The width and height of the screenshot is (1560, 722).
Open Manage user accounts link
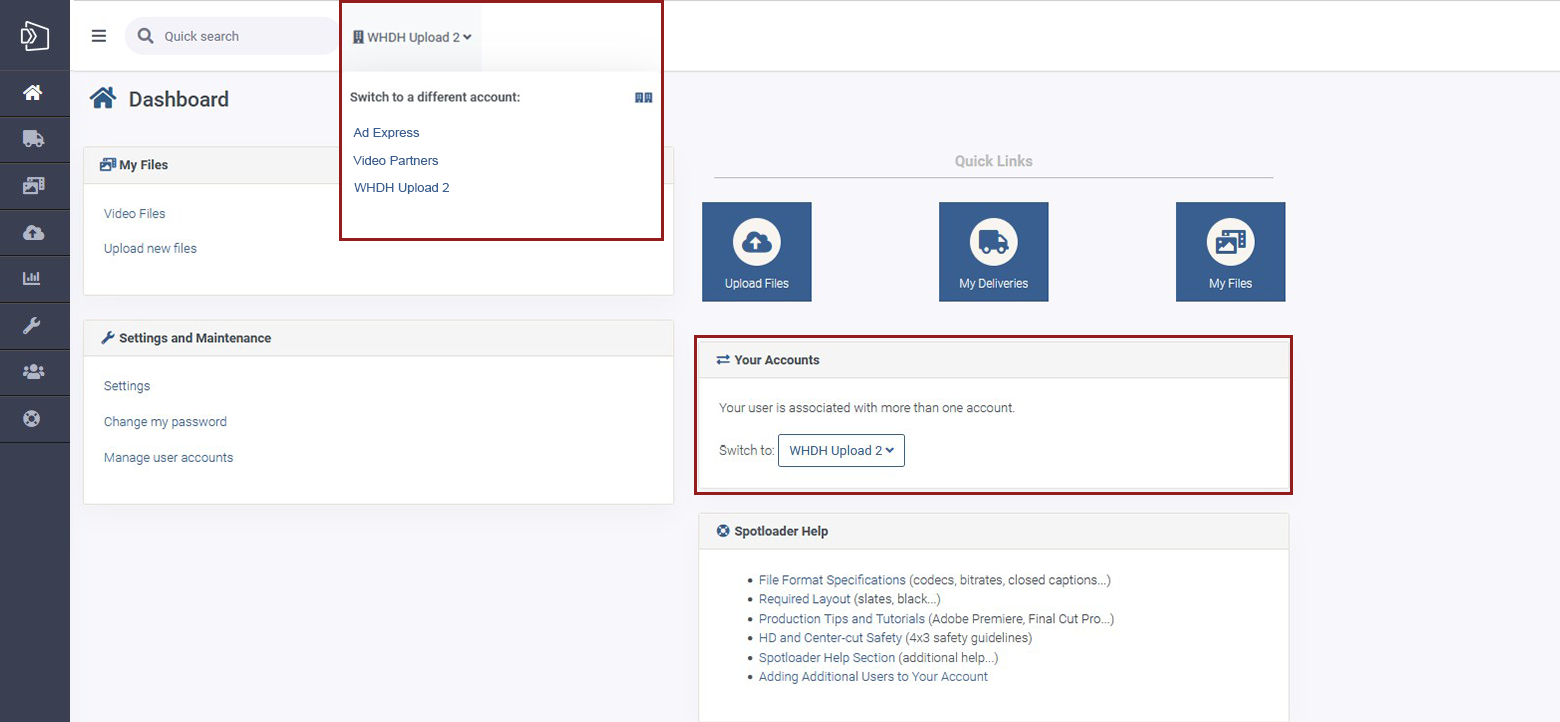click(x=168, y=457)
